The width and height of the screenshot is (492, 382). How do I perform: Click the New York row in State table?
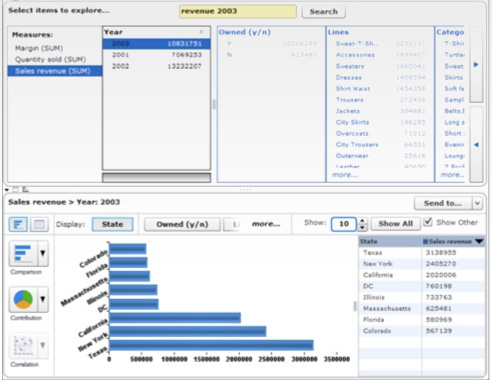pos(422,264)
